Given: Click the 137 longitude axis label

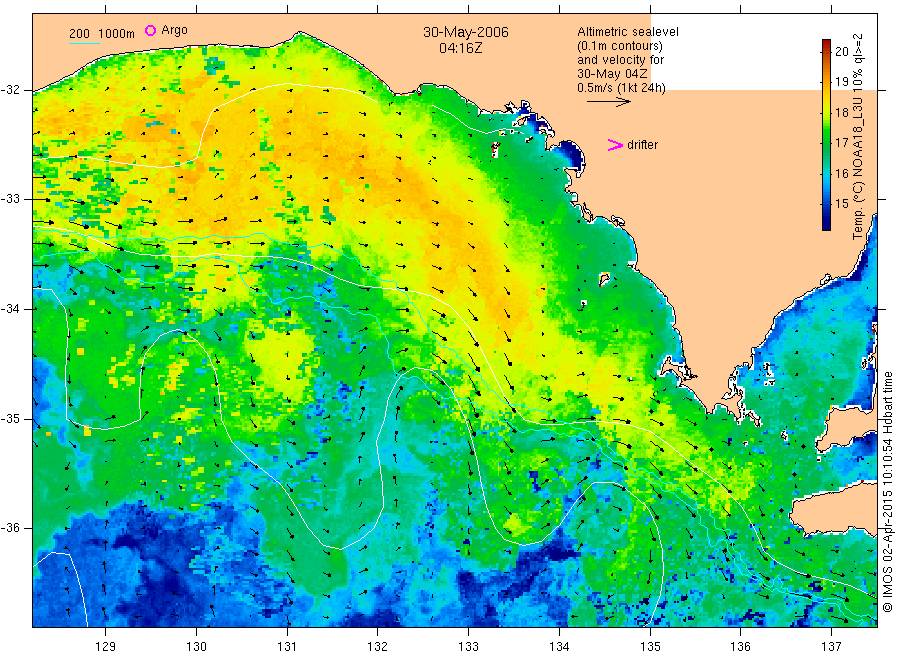Looking at the screenshot, I should pyautogui.click(x=831, y=647).
